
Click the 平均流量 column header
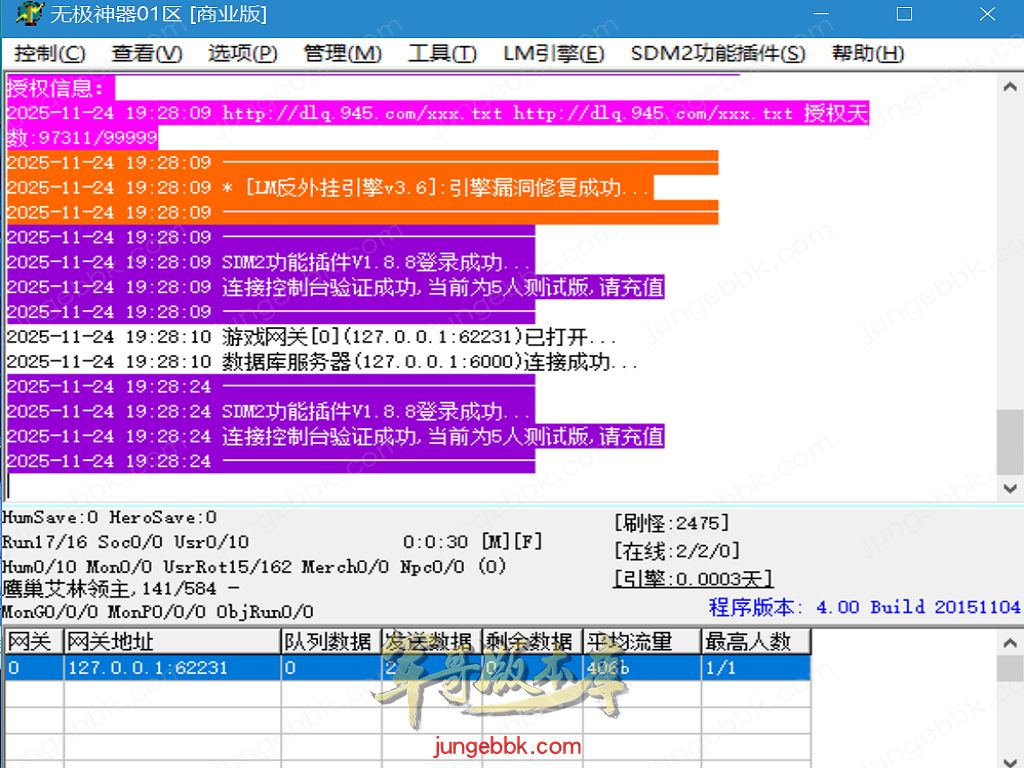coord(640,641)
